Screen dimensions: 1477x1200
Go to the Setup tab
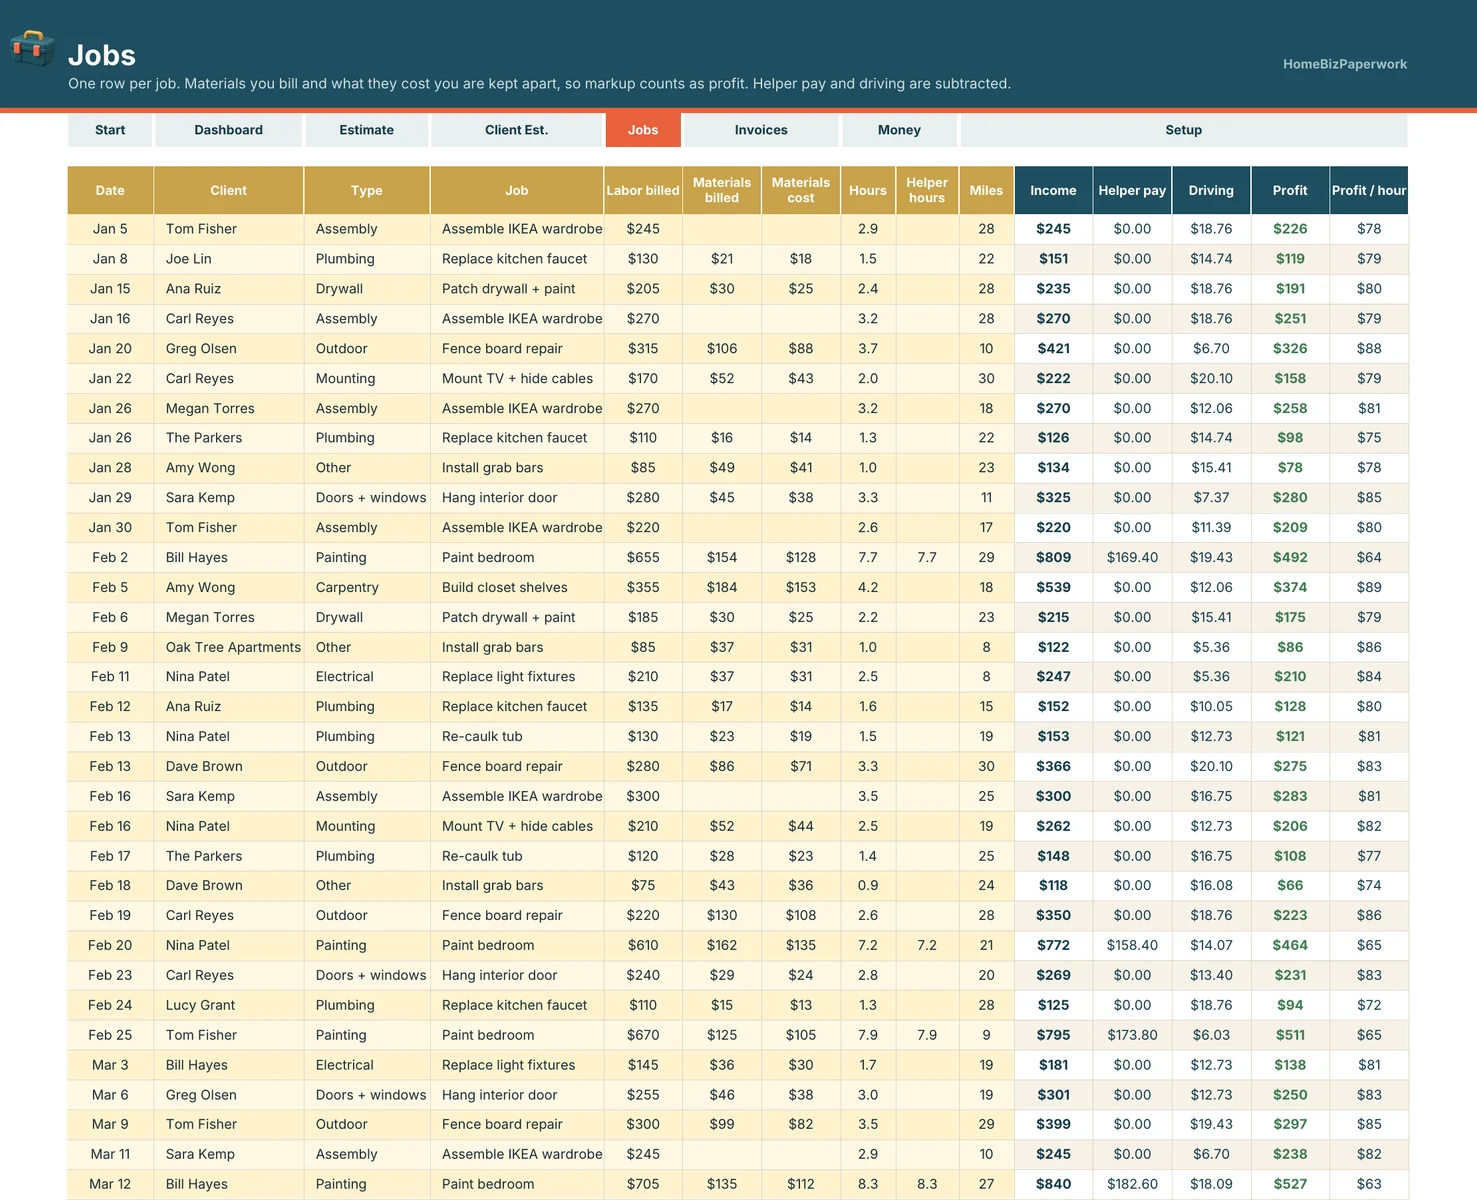pos(1184,130)
